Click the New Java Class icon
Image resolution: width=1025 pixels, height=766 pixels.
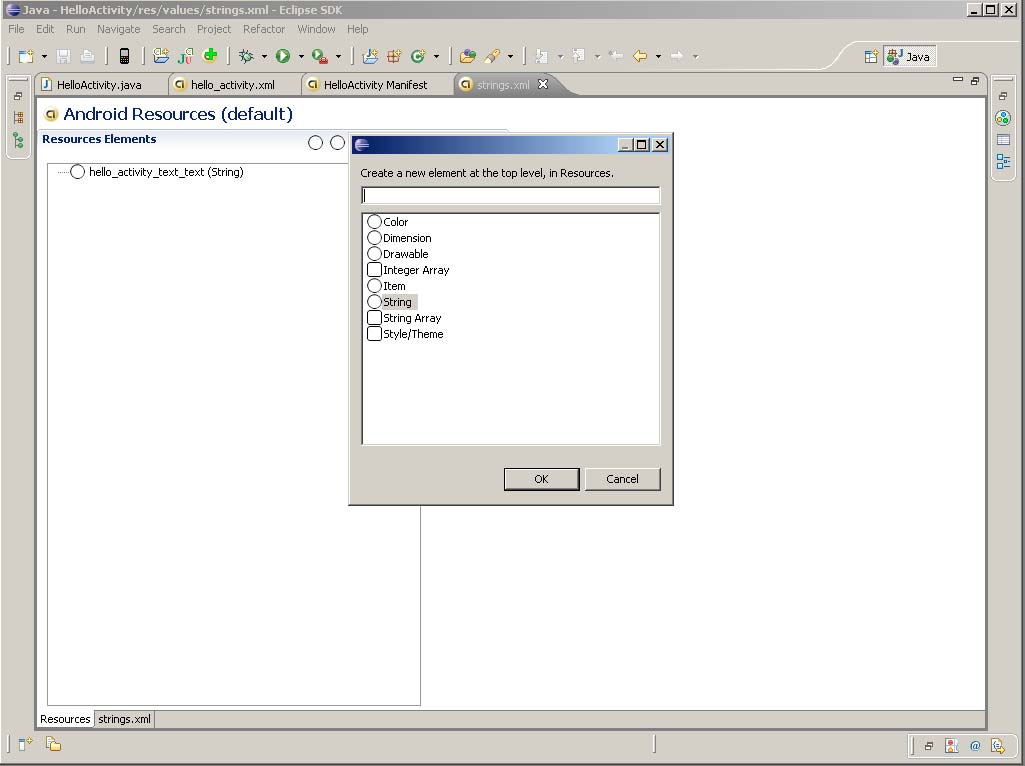pos(418,56)
